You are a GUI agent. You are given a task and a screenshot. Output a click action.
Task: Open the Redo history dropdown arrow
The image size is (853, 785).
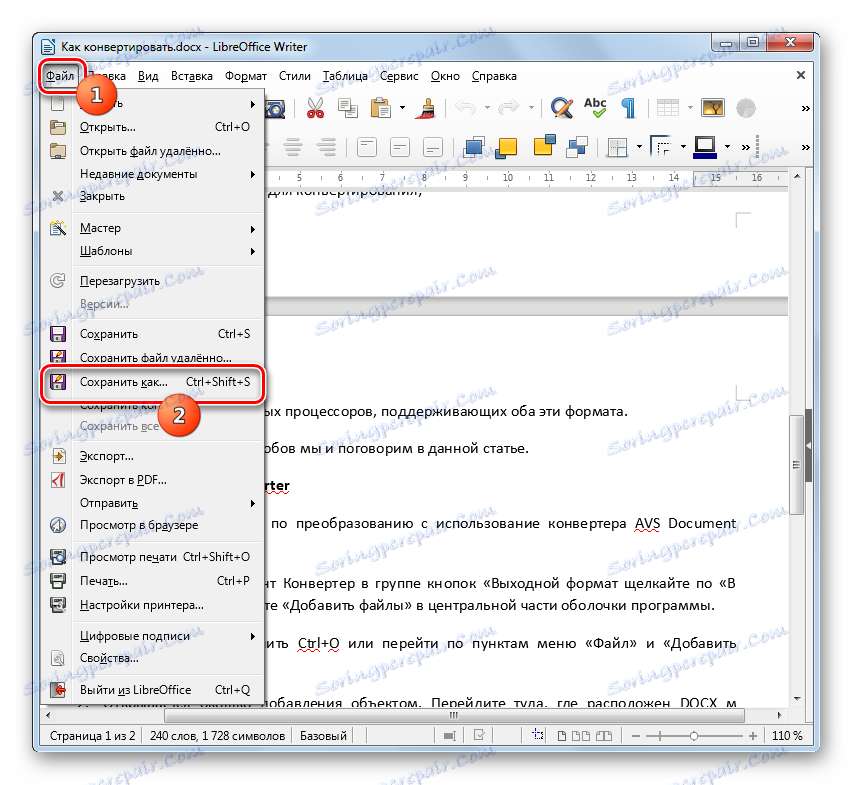[x=531, y=108]
